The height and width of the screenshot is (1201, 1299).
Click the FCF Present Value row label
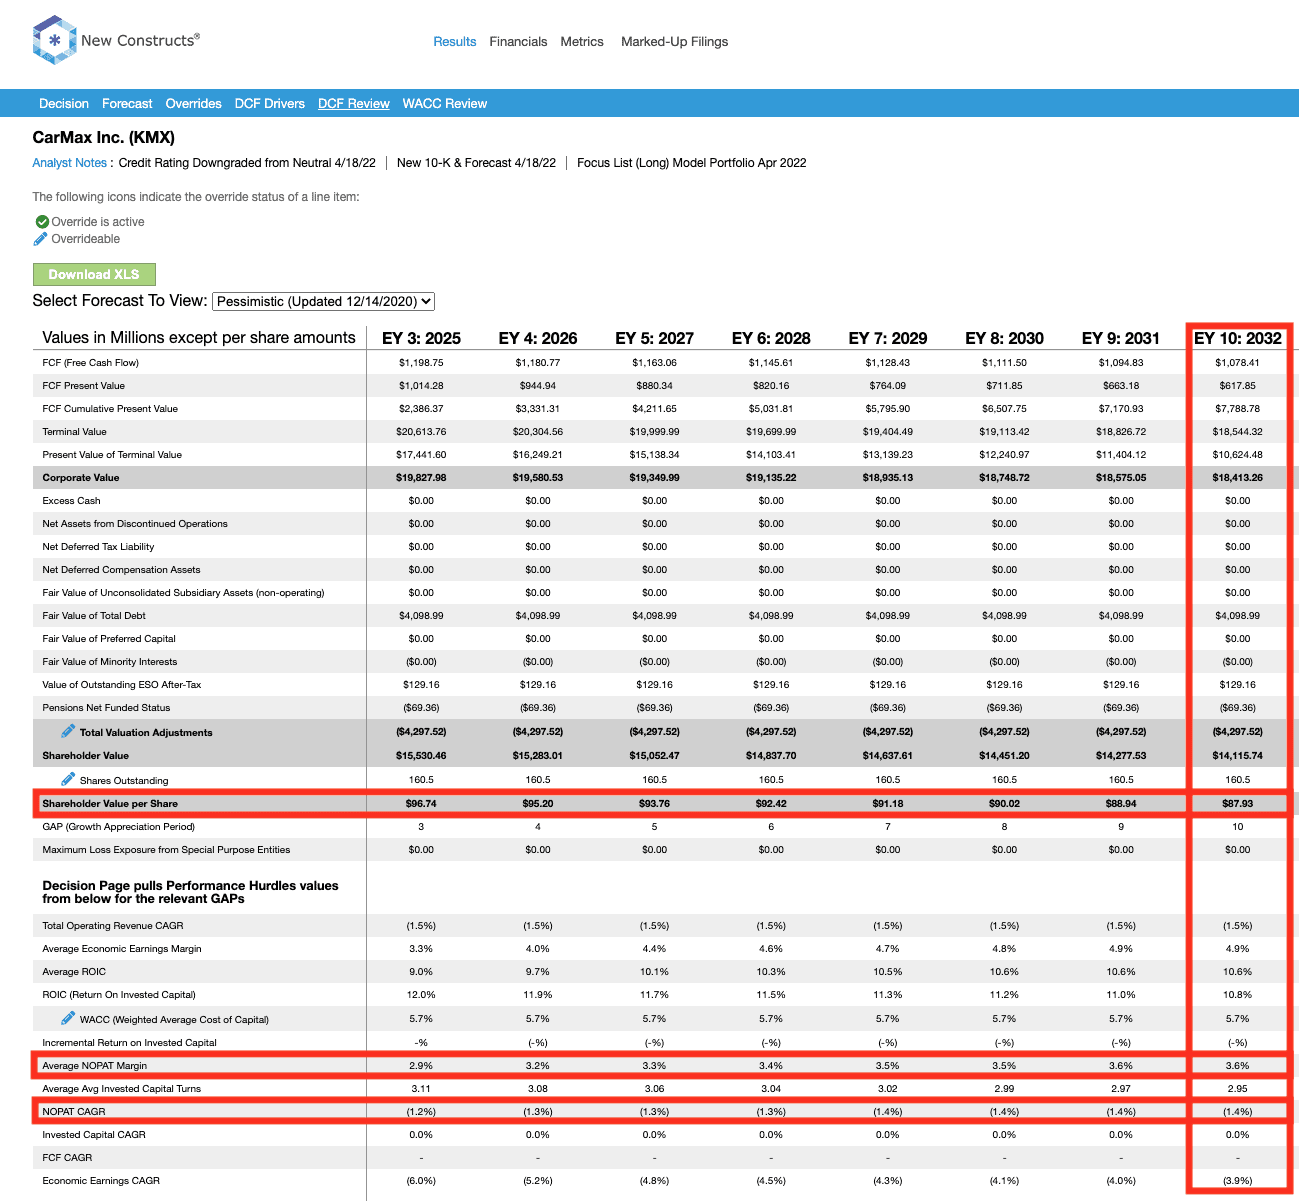click(x=83, y=386)
